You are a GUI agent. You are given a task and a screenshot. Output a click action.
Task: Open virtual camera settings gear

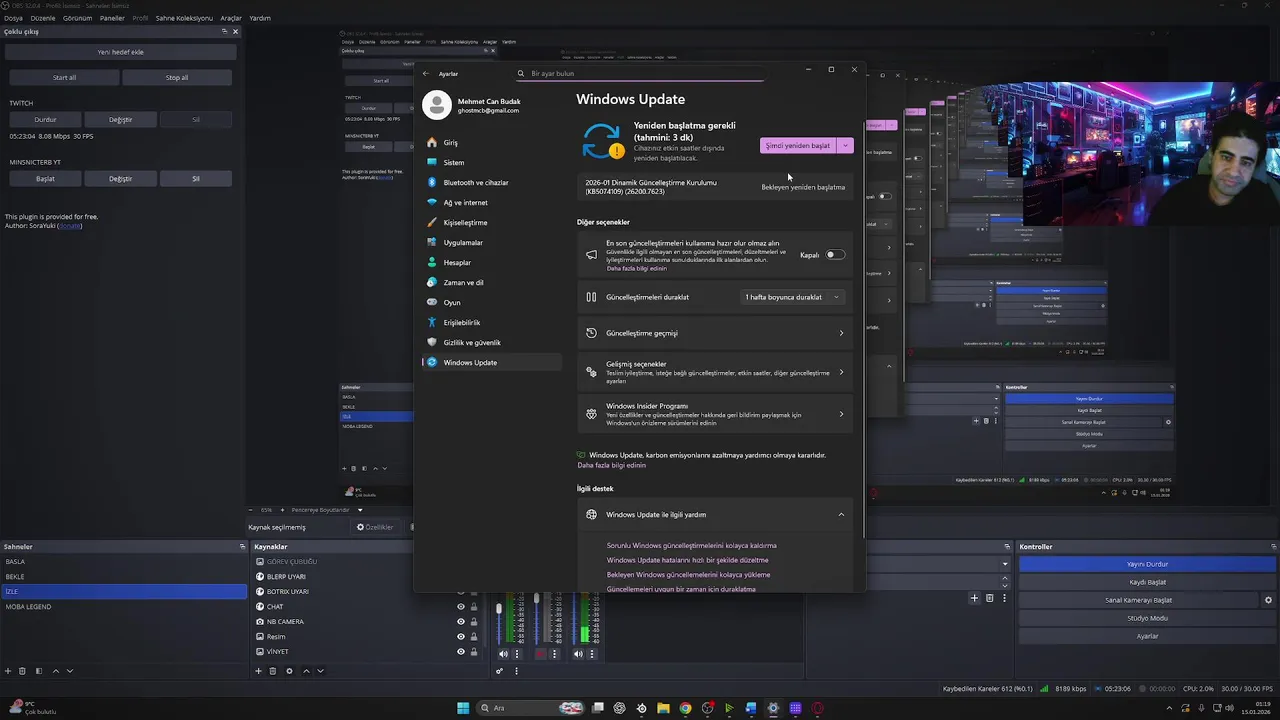1268,600
